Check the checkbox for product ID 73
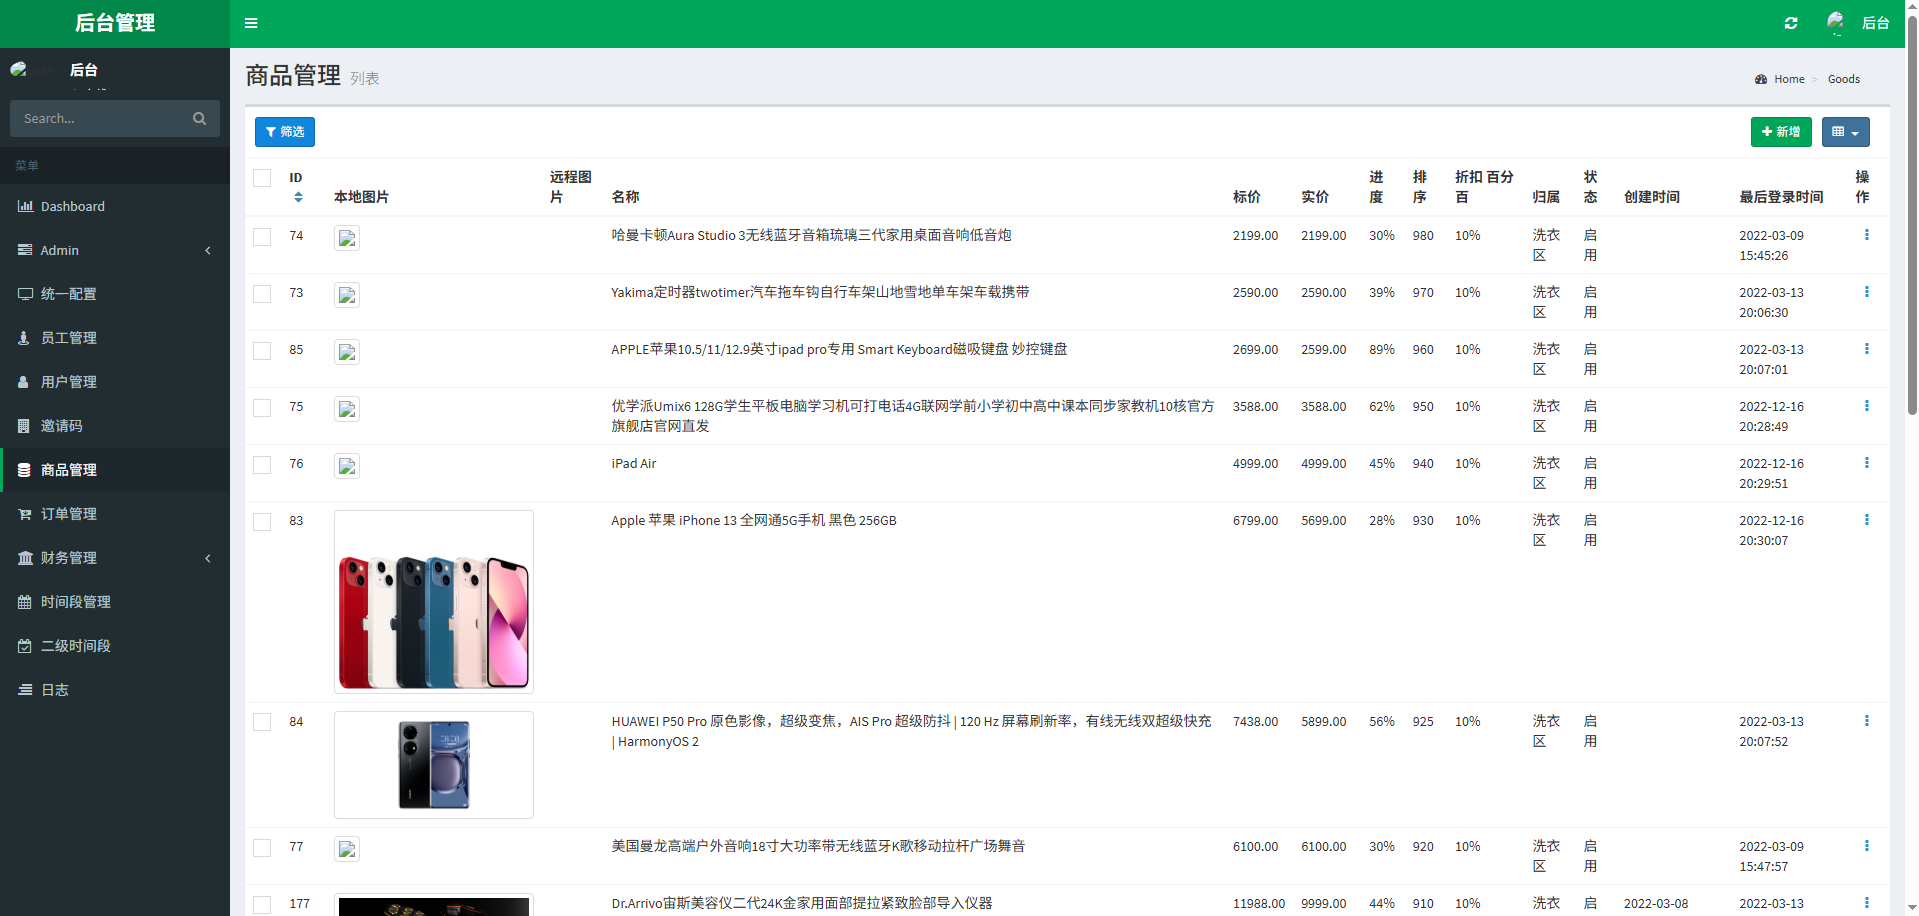Screen dimensions: 1919x916 [x=262, y=294]
